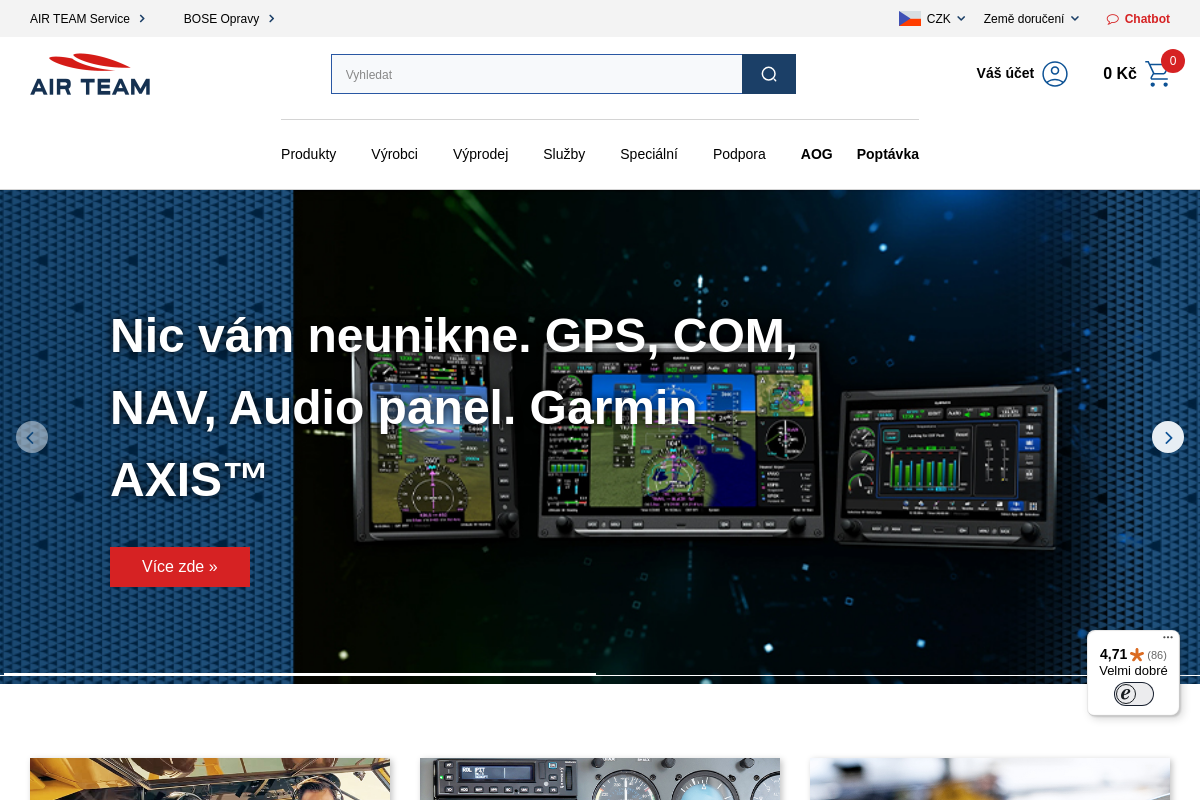Click the cart item count badge
This screenshot has height=800, width=1200.
[1173, 61]
